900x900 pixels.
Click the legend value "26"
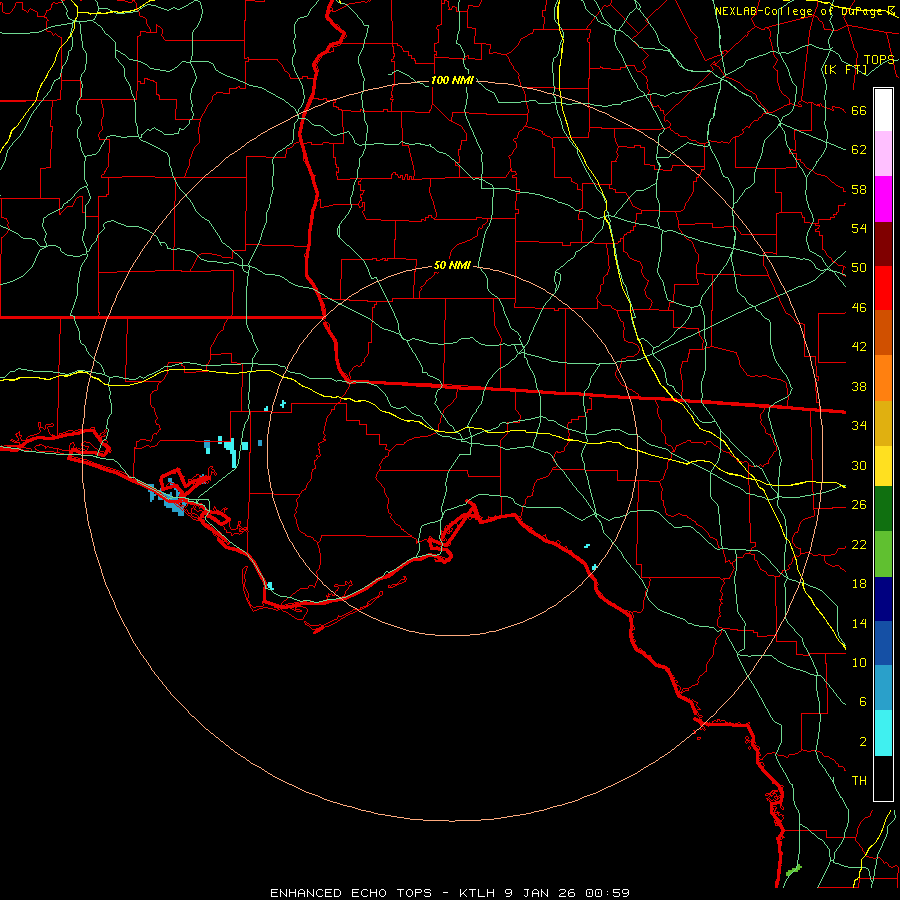tap(859, 505)
